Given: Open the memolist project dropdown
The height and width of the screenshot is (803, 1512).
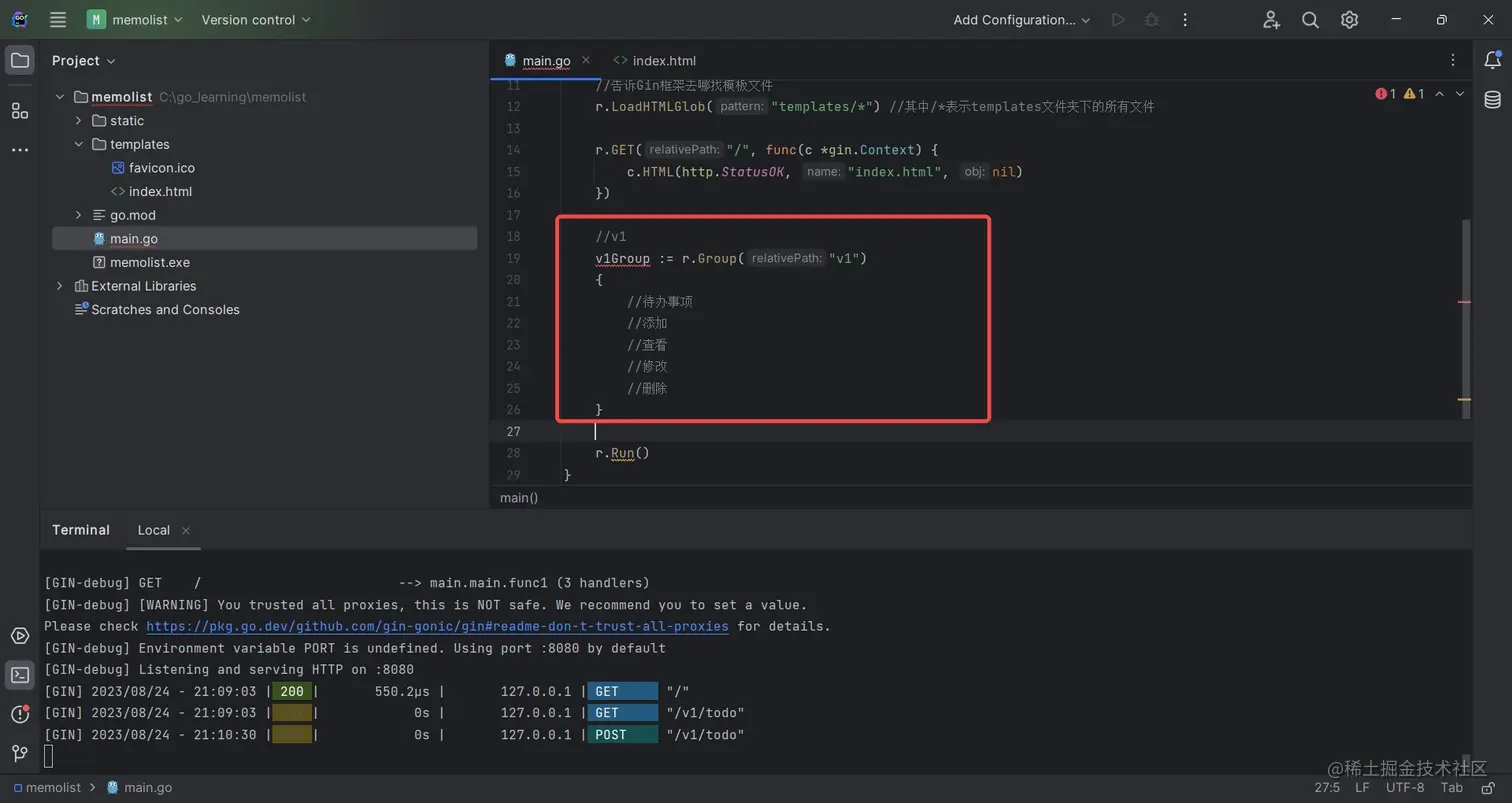Looking at the screenshot, I should pyautogui.click(x=135, y=20).
